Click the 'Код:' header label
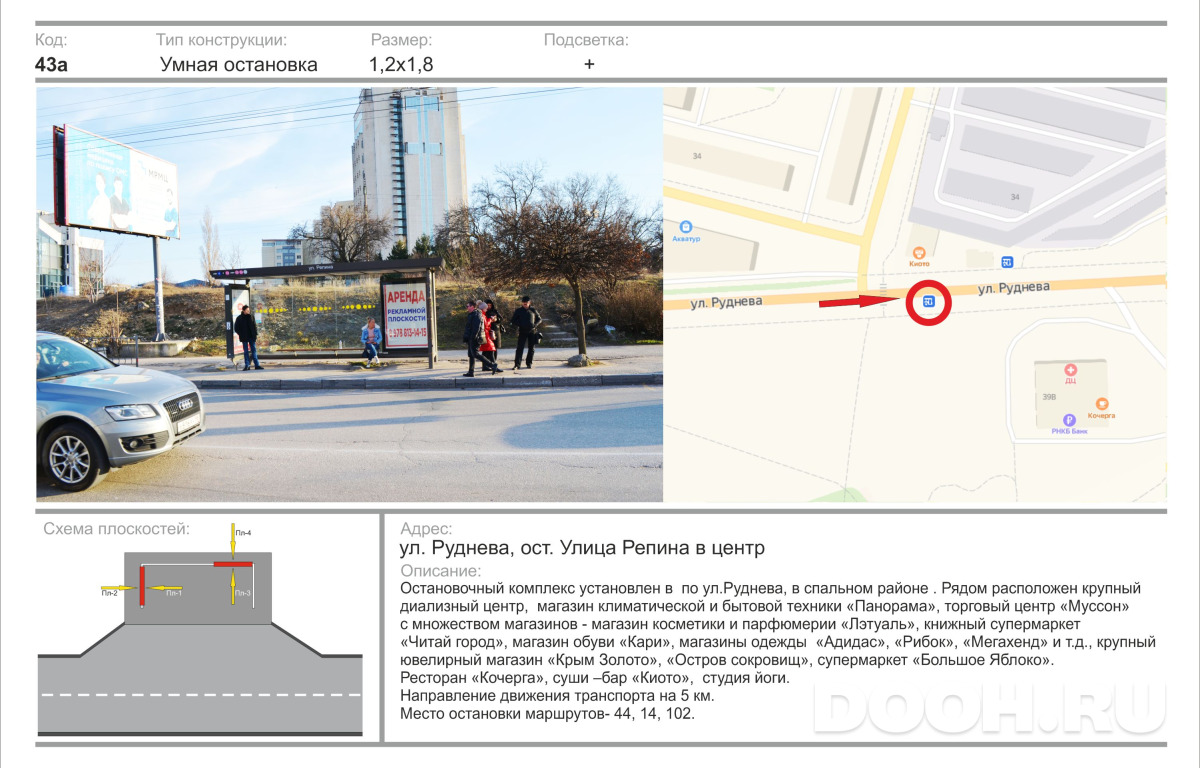 [x=51, y=40]
